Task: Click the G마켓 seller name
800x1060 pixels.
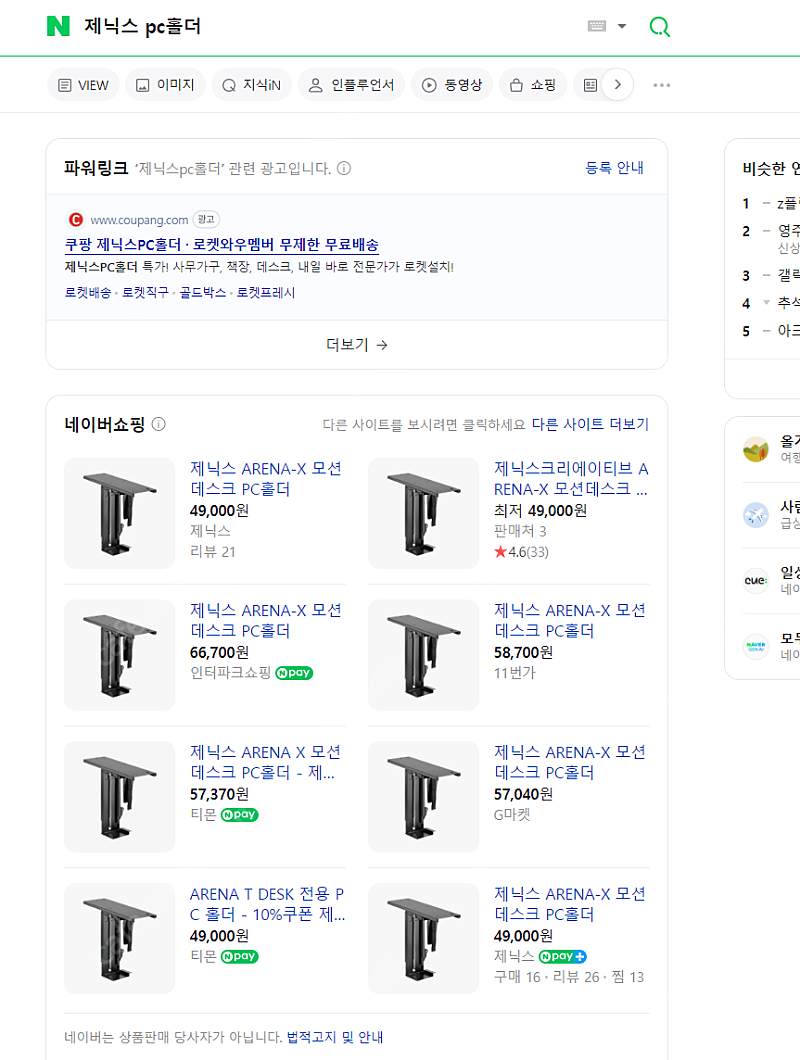Action: (512, 815)
